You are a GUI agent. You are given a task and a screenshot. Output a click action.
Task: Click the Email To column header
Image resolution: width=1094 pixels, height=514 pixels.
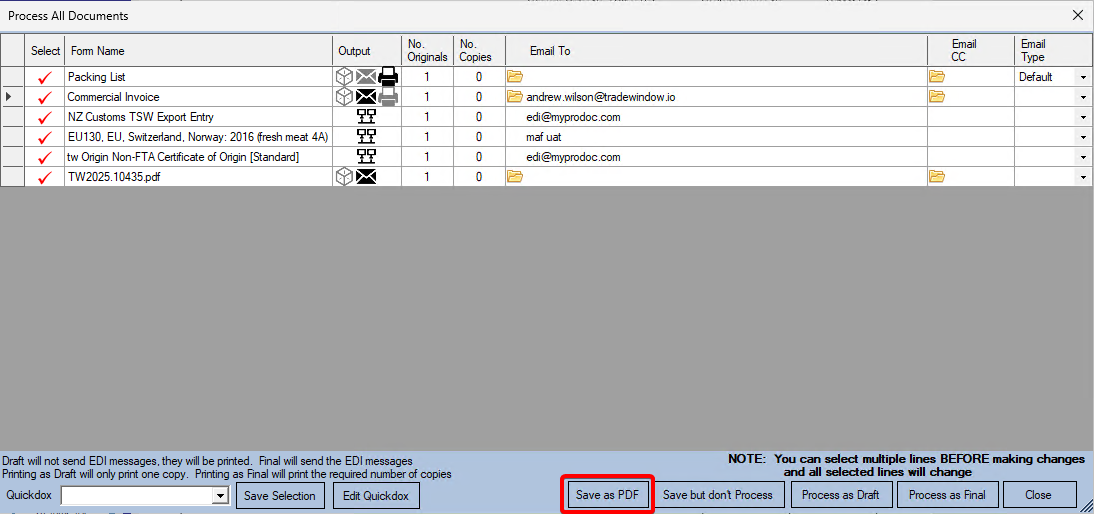point(550,51)
